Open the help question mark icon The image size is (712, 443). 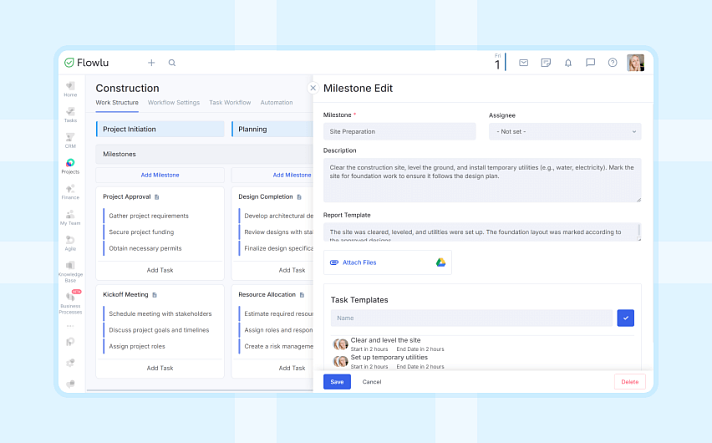pyautogui.click(x=613, y=63)
